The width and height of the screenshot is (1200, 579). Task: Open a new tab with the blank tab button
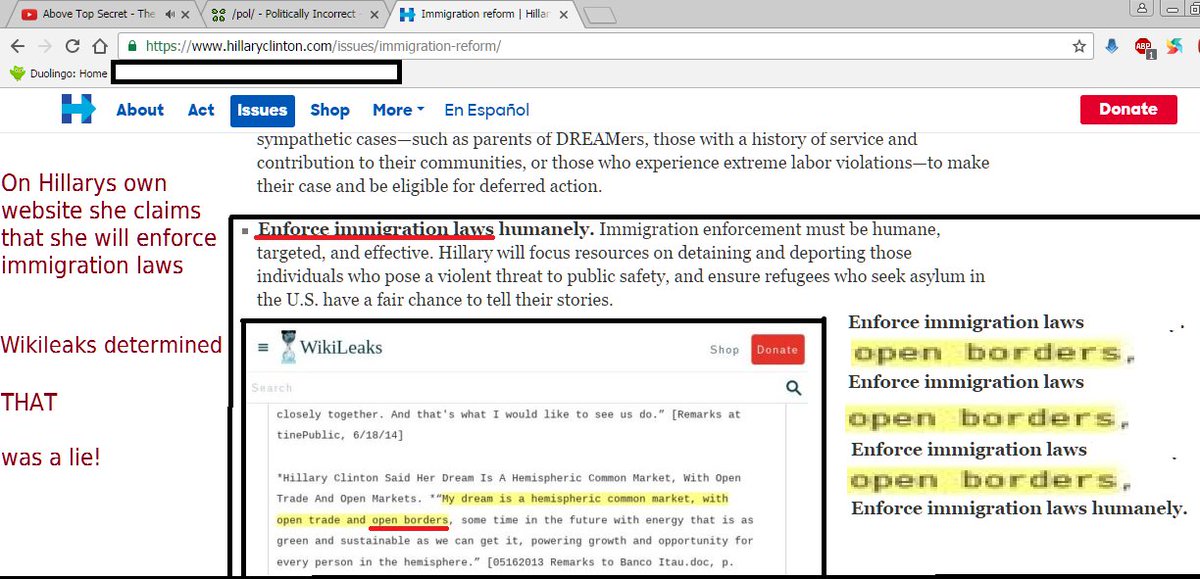[x=599, y=15]
